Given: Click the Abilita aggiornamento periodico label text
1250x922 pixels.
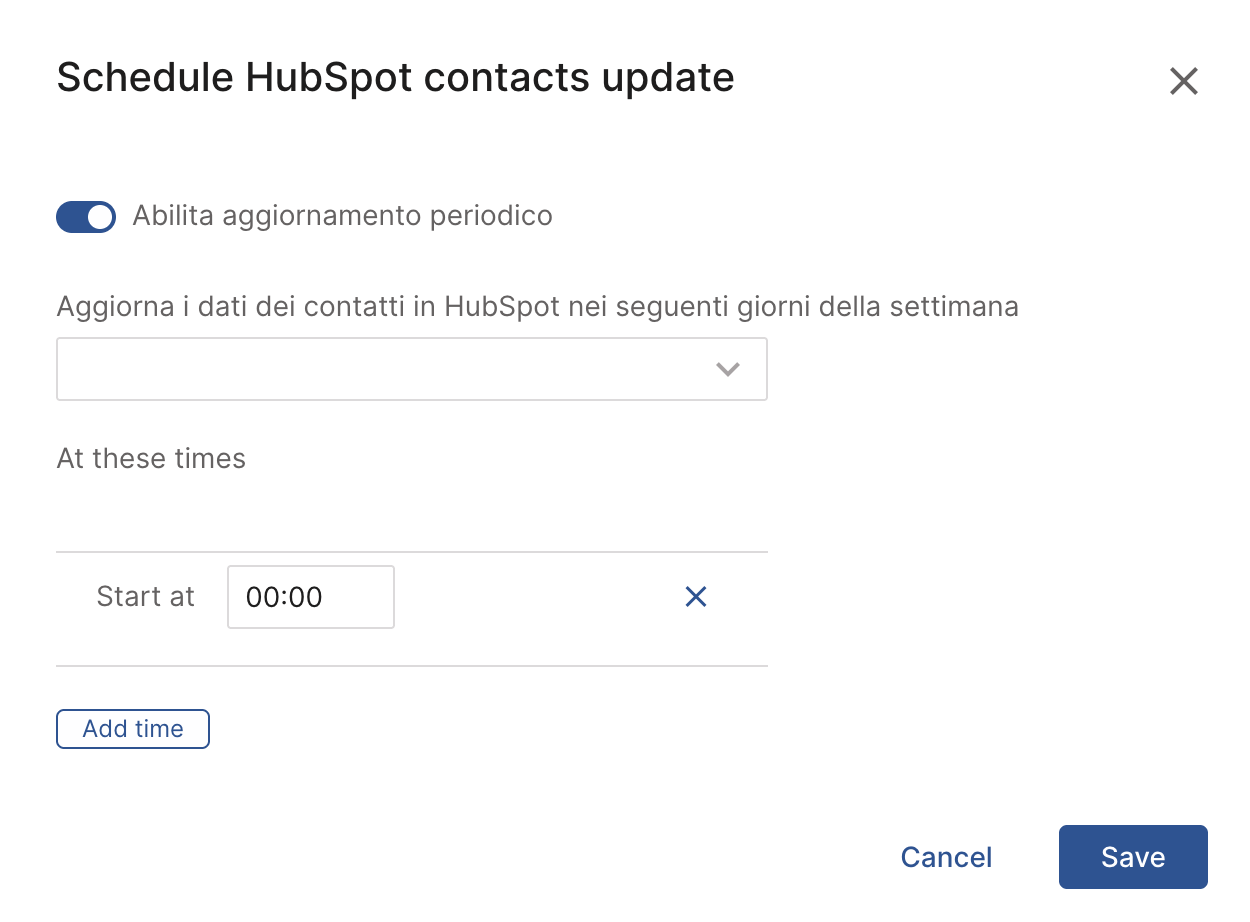Looking at the screenshot, I should tap(342, 216).
